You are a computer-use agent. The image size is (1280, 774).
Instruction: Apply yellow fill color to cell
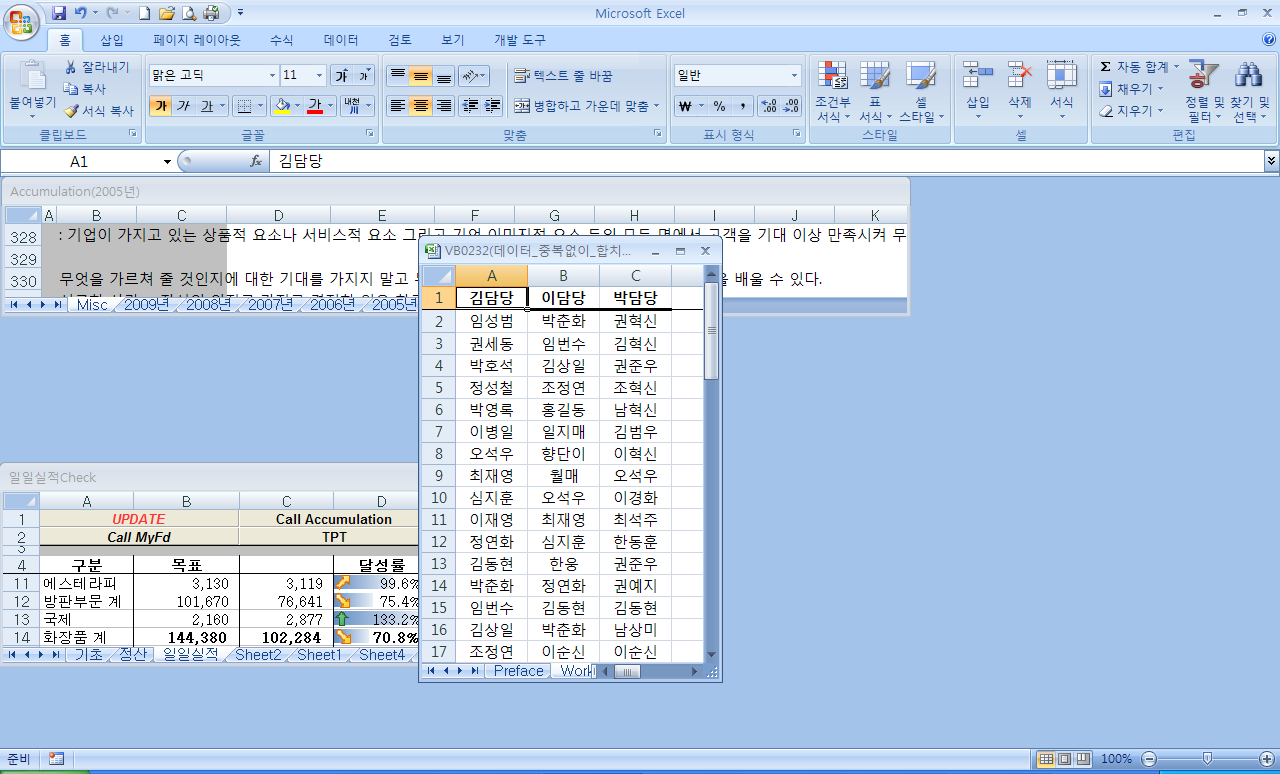click(281, 106)
